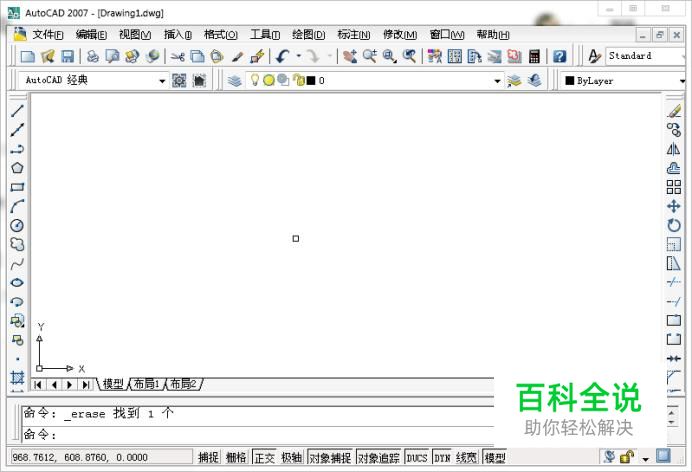Click the black ByLayer color square
The image size is (692, 472).
569,80
